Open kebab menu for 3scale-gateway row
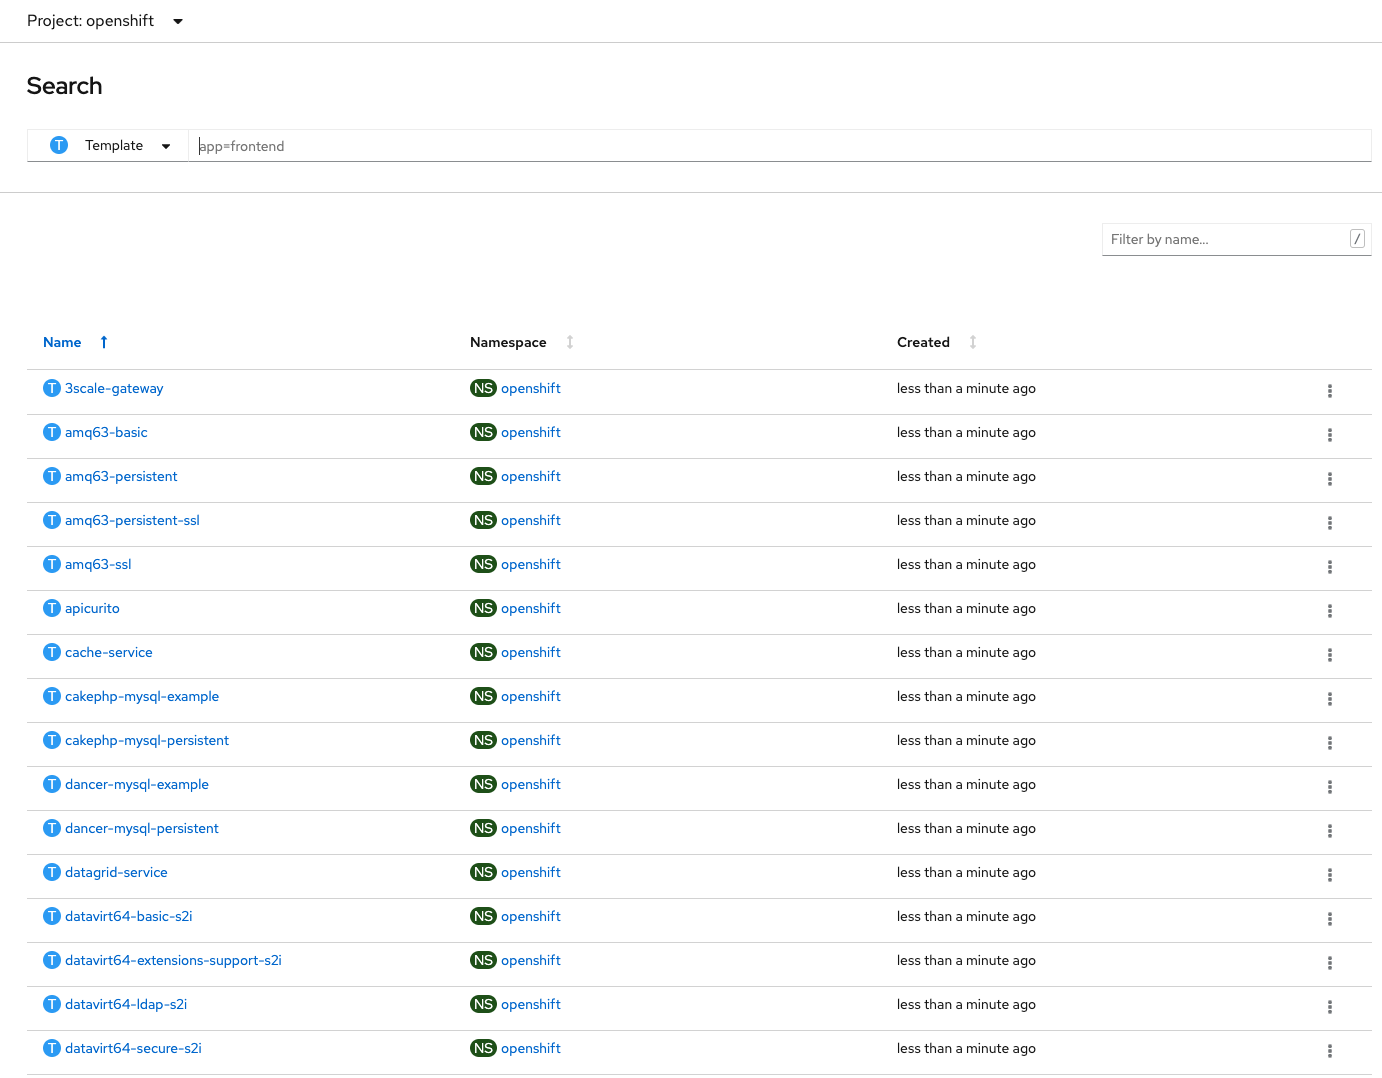 1329,391
